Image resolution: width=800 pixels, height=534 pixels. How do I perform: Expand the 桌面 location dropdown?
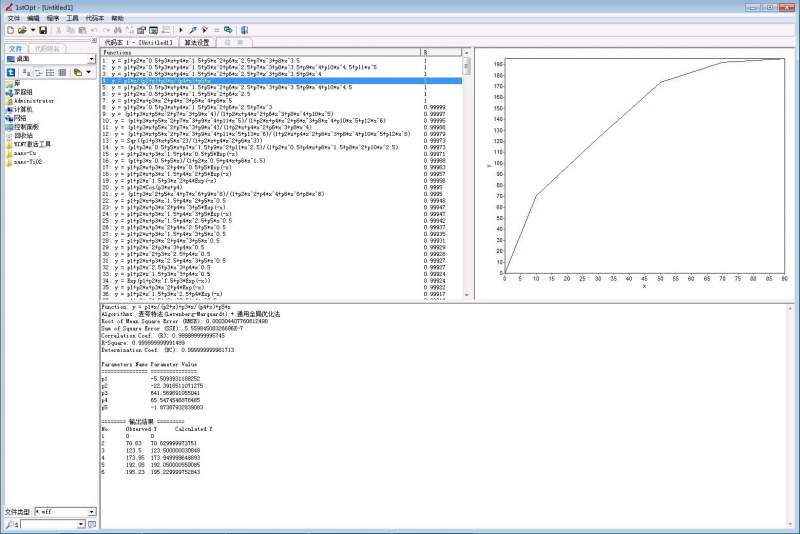click(91, 58)
